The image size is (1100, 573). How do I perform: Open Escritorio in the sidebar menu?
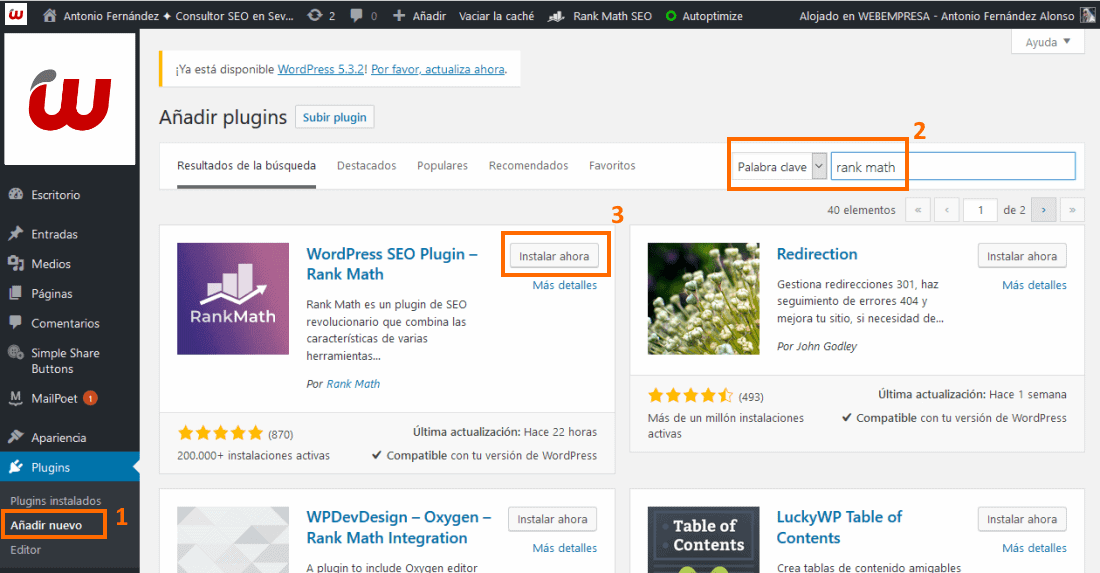(55, 195)
